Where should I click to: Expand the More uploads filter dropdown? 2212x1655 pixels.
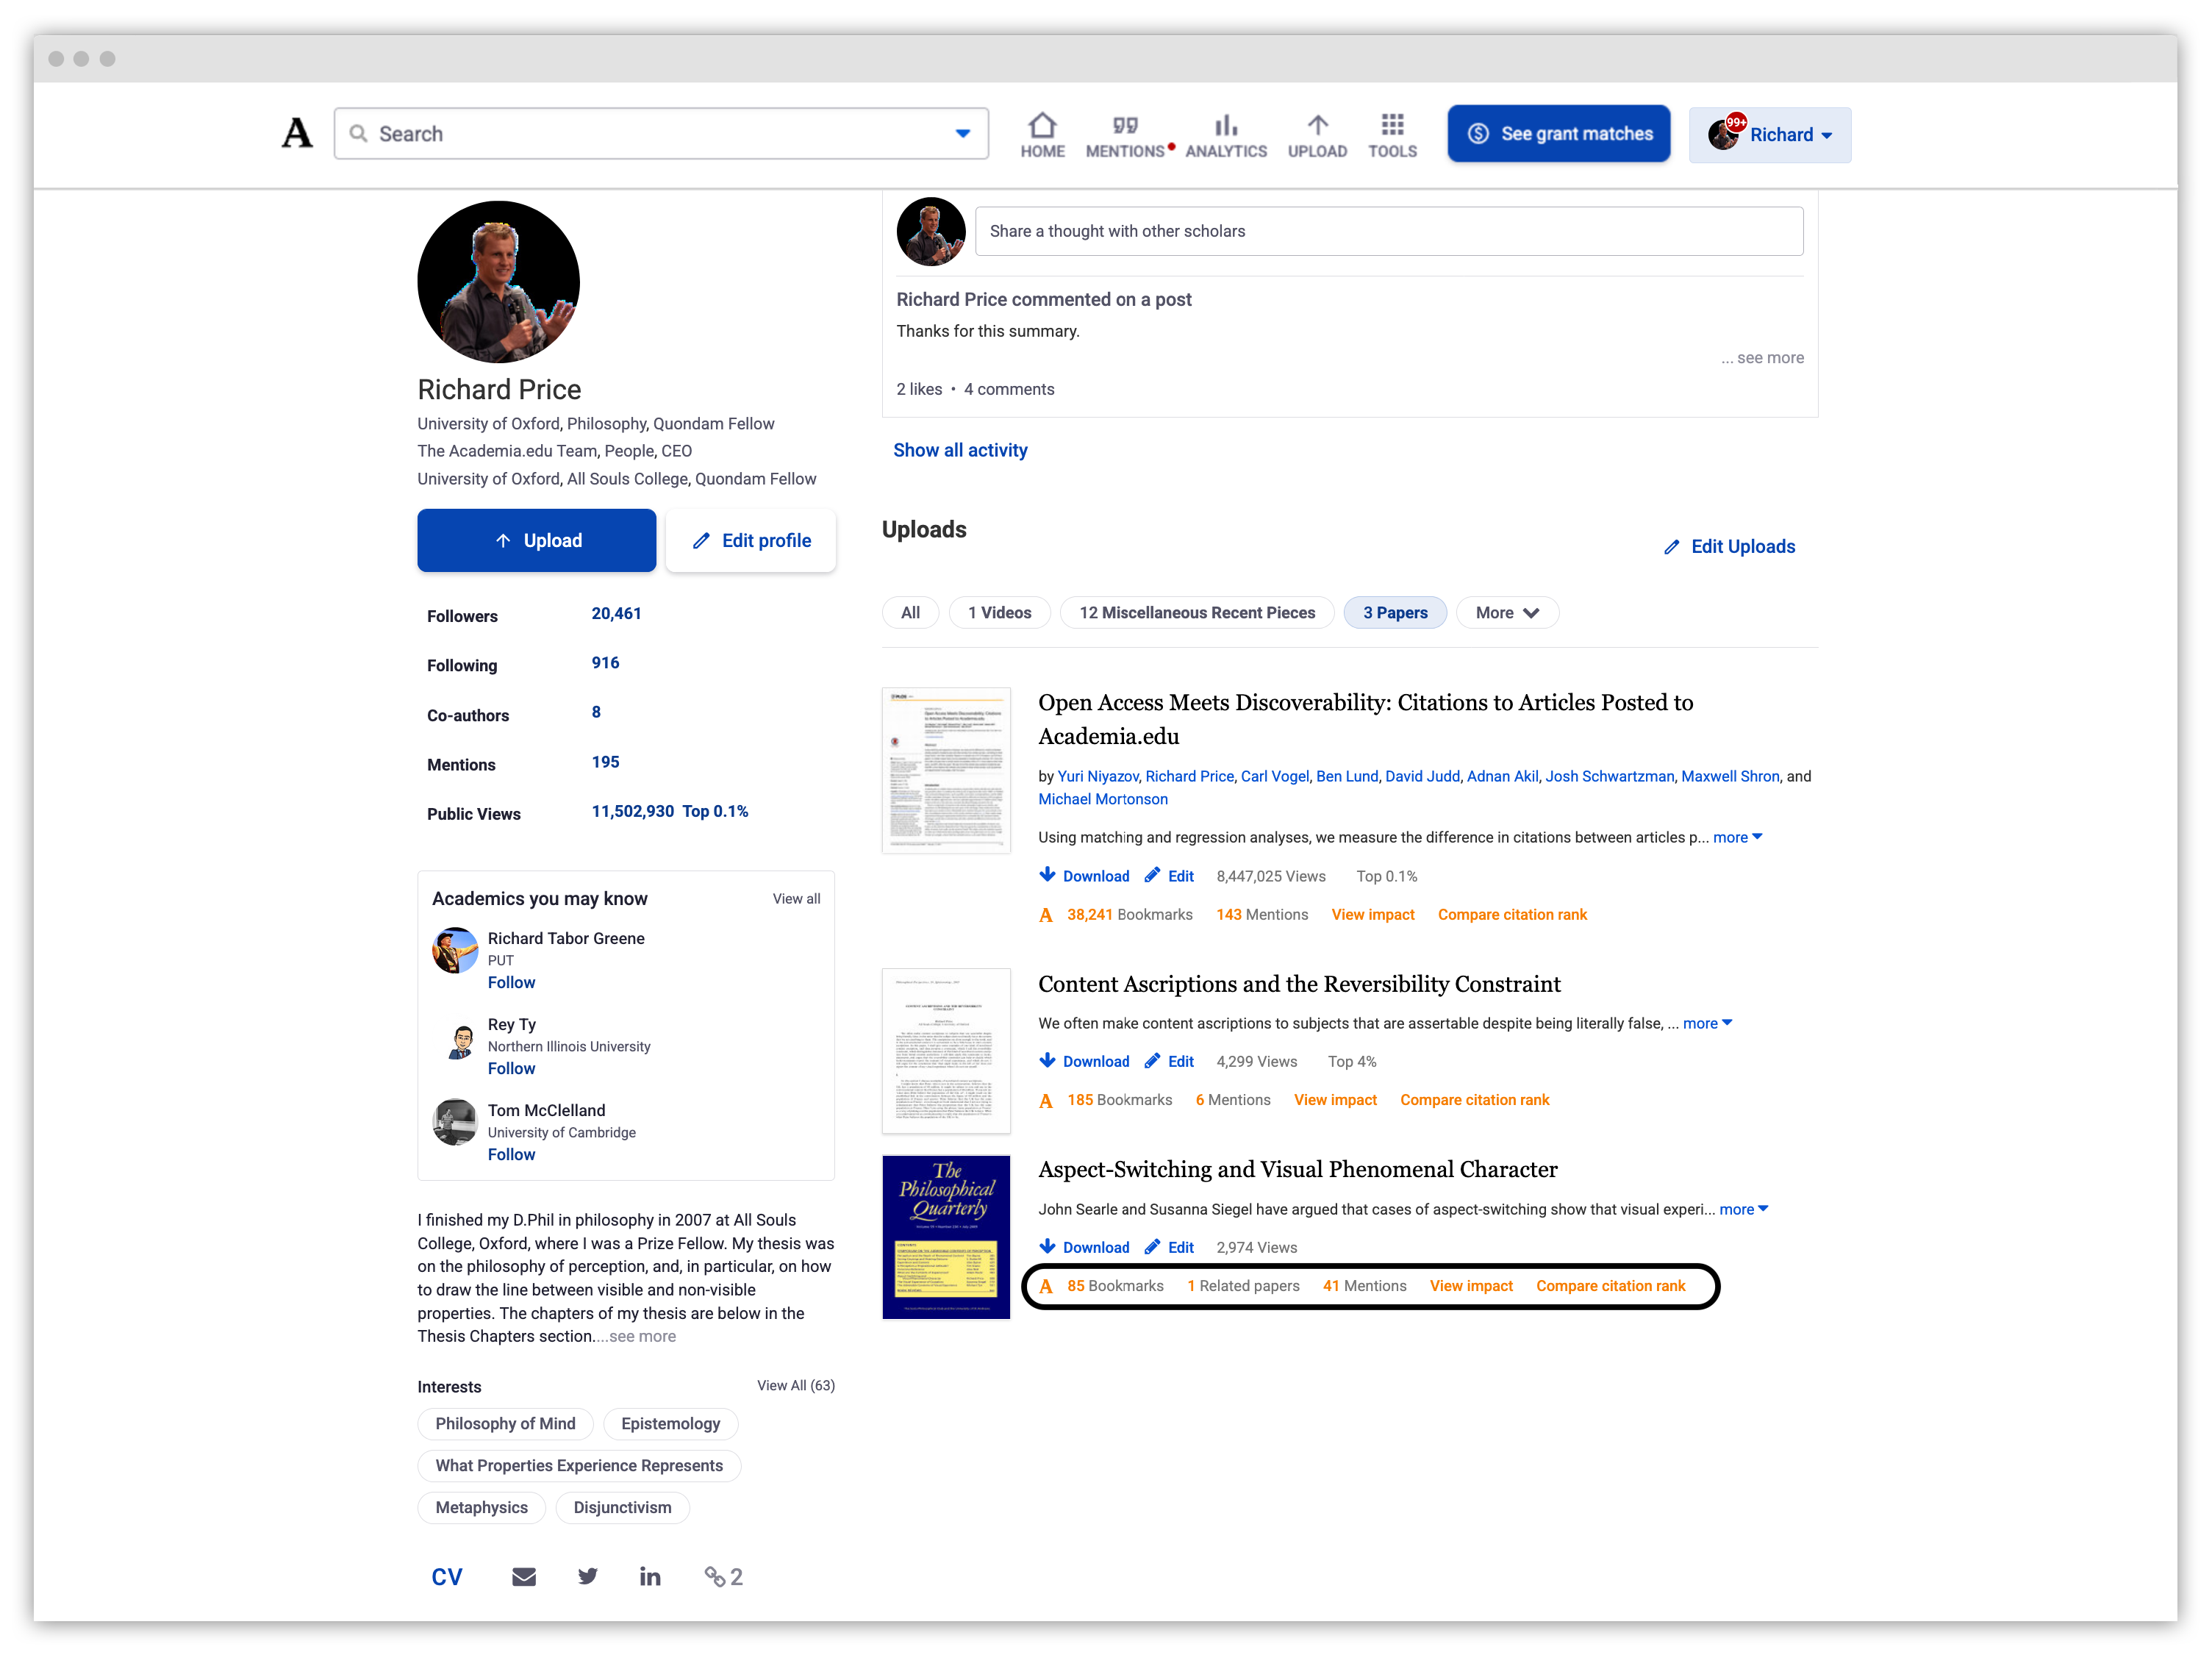[1507, 612]
